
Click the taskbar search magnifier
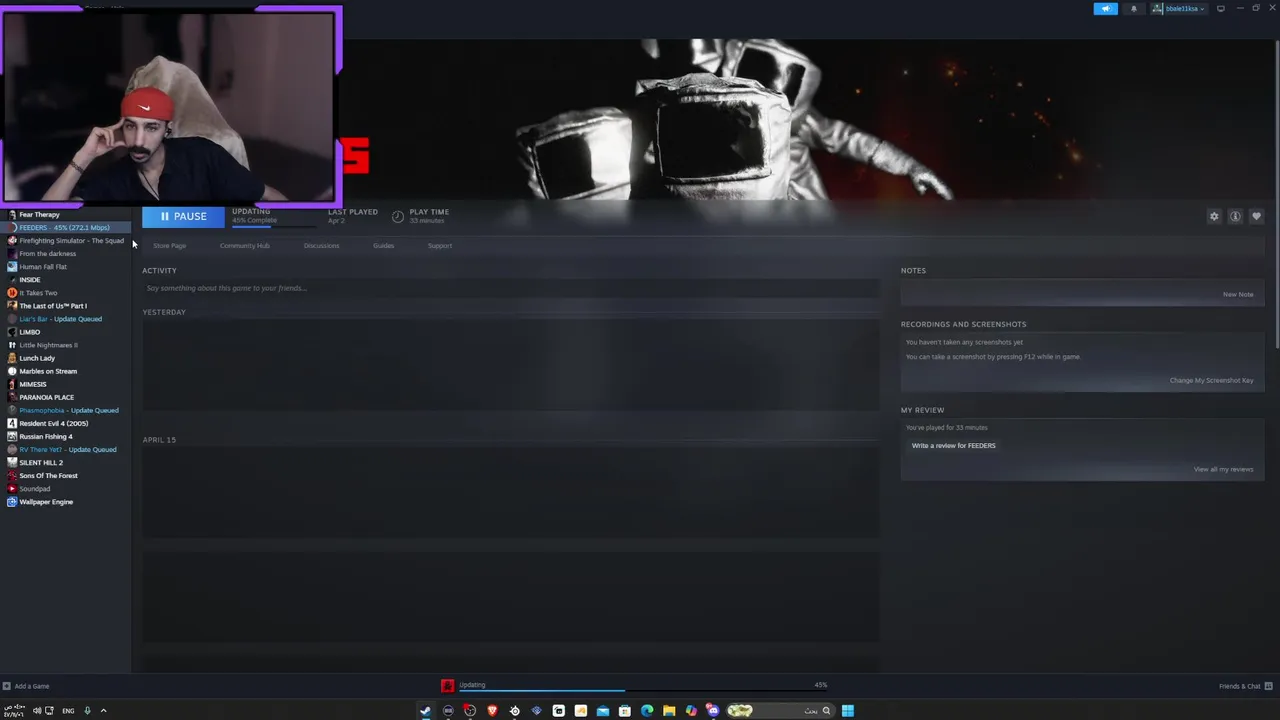(826, 710)
